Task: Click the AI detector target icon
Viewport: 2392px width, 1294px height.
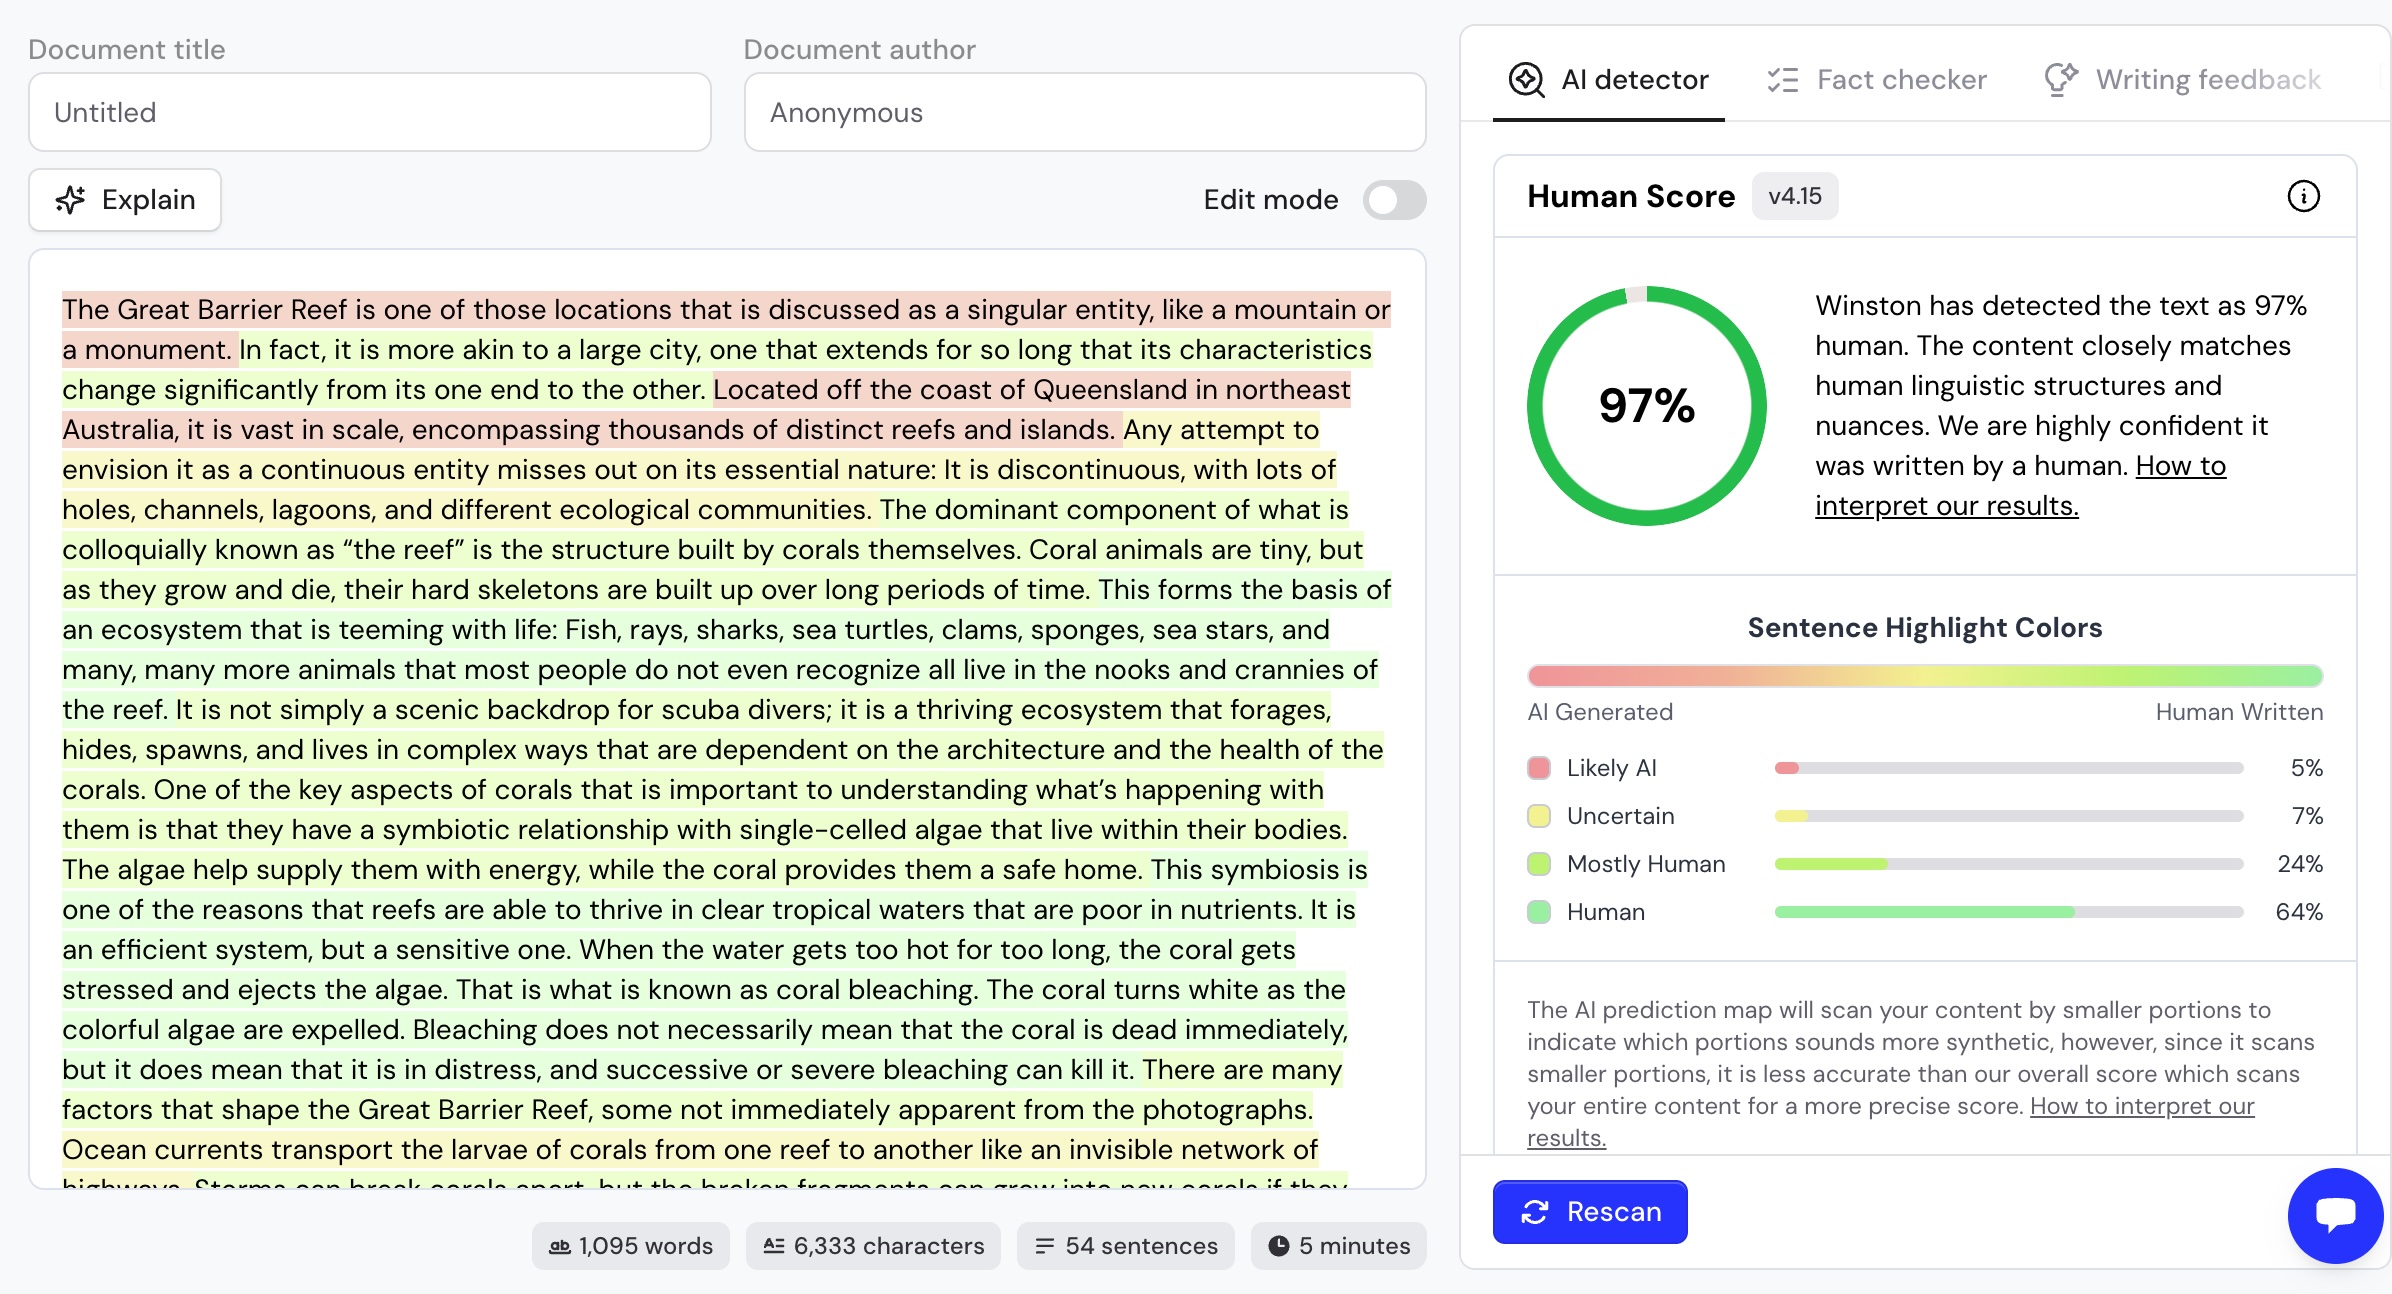Action: (1526, 79)
